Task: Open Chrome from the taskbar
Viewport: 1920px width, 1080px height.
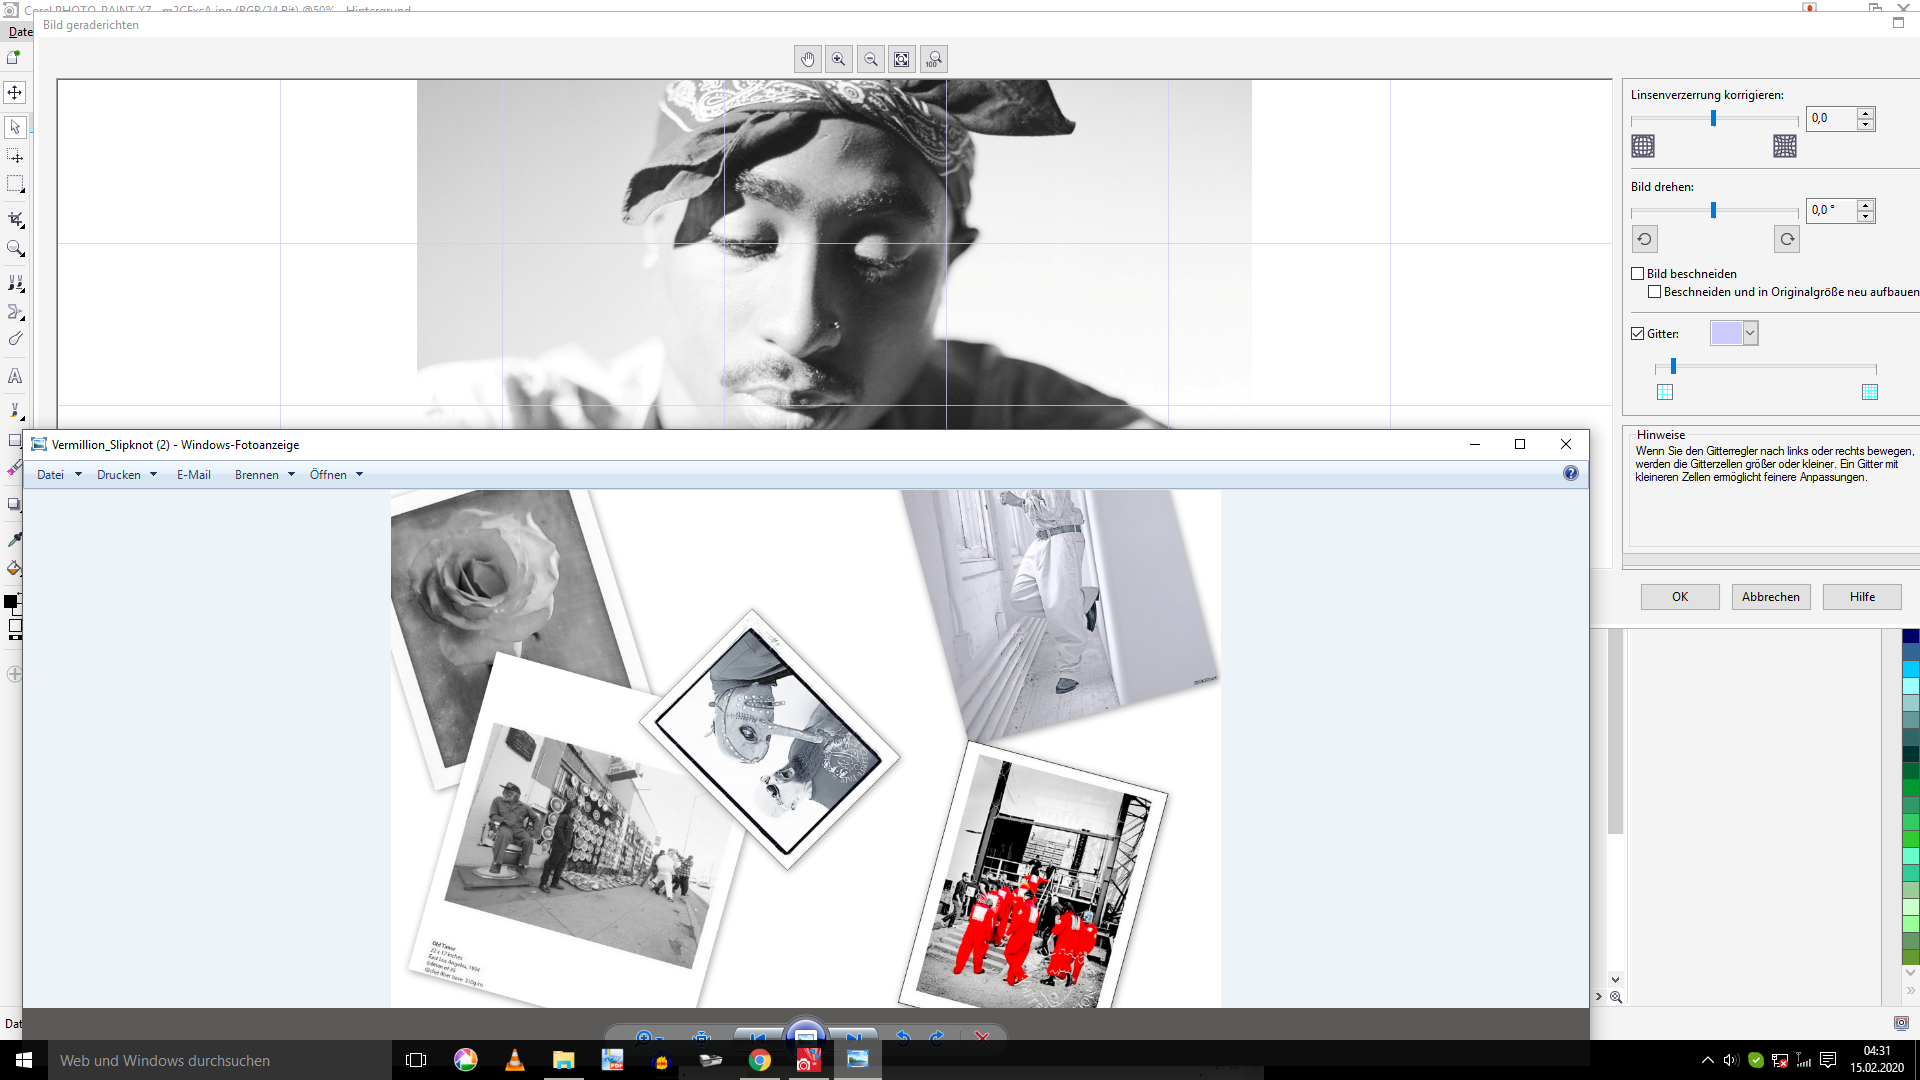Action: point(760,1060)
